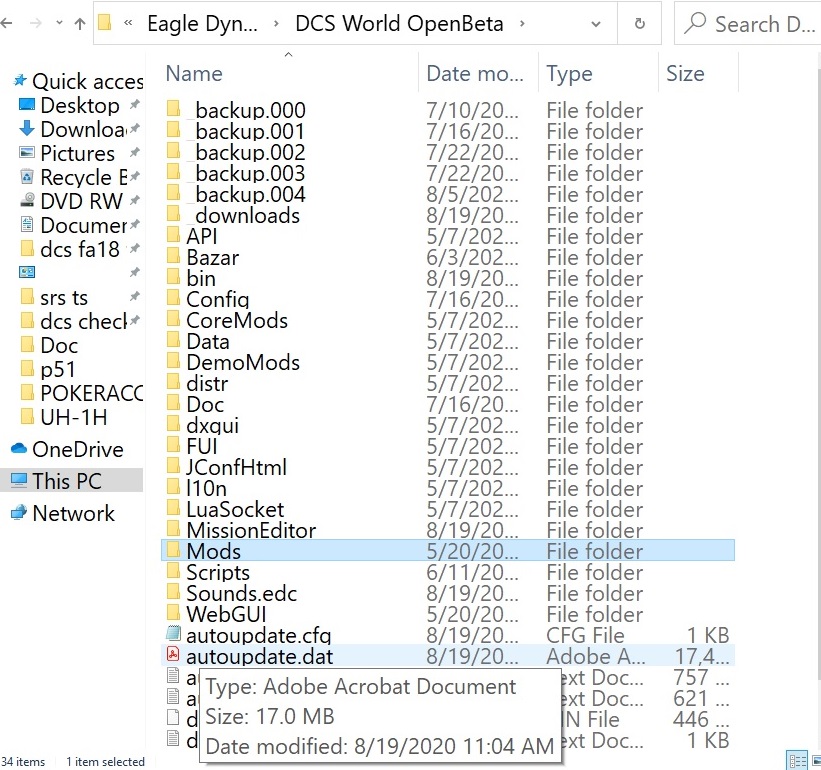Click the Scripts folder icon

pyautogui.click(x=174, y=570)
